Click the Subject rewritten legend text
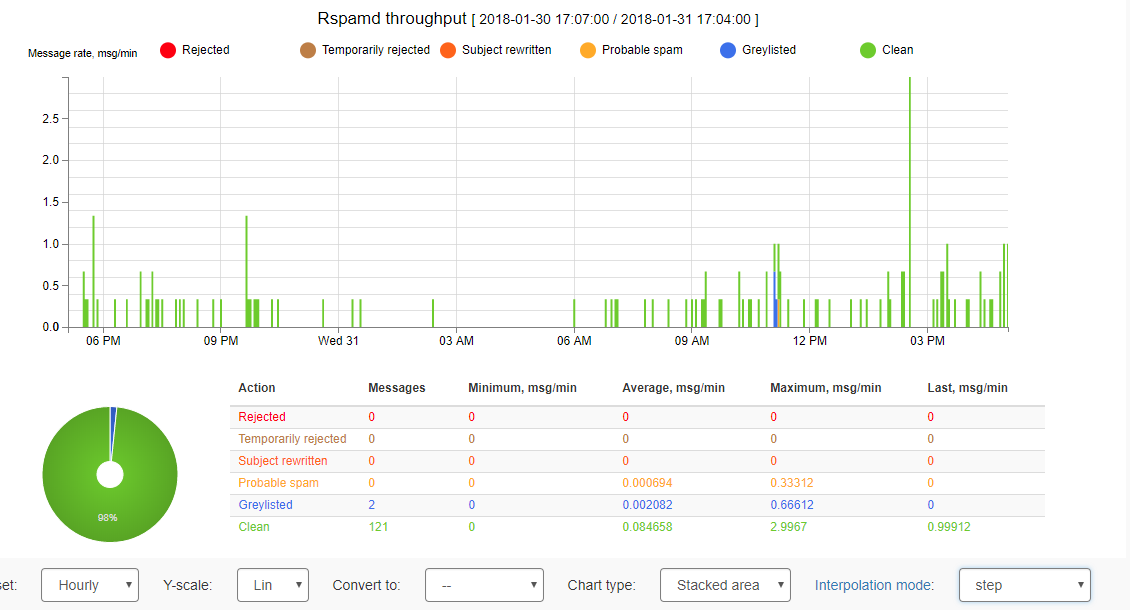The image size is (1130, 610). coord(507,50)
